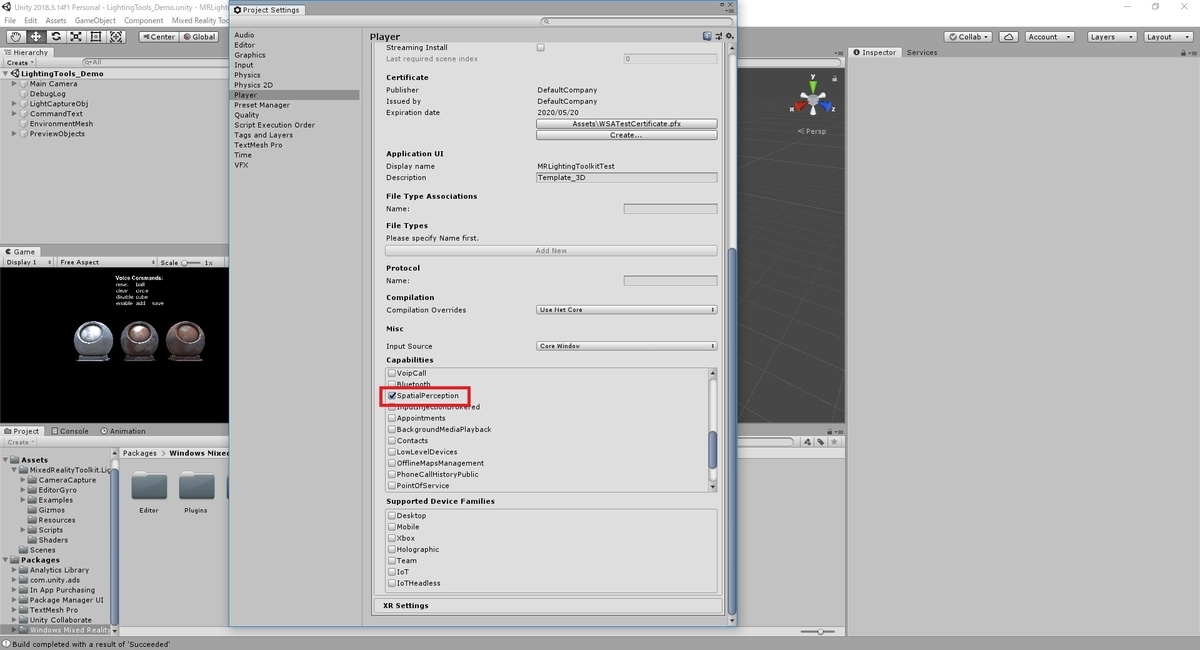Click the Create certificate button

[627, 135]
